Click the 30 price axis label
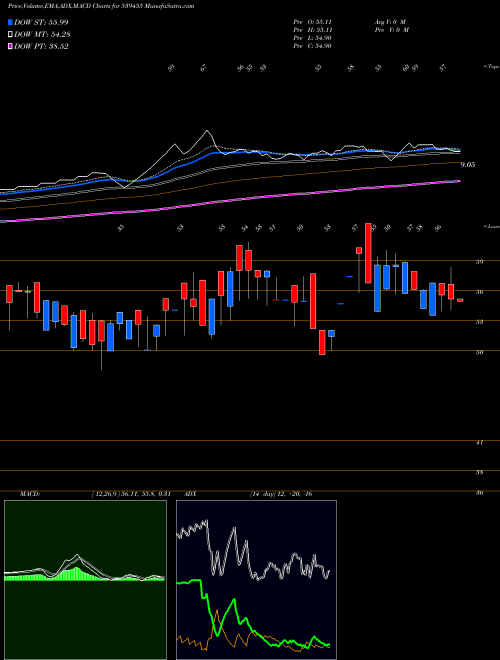This screenshot has height=660, width=500. 479,352
